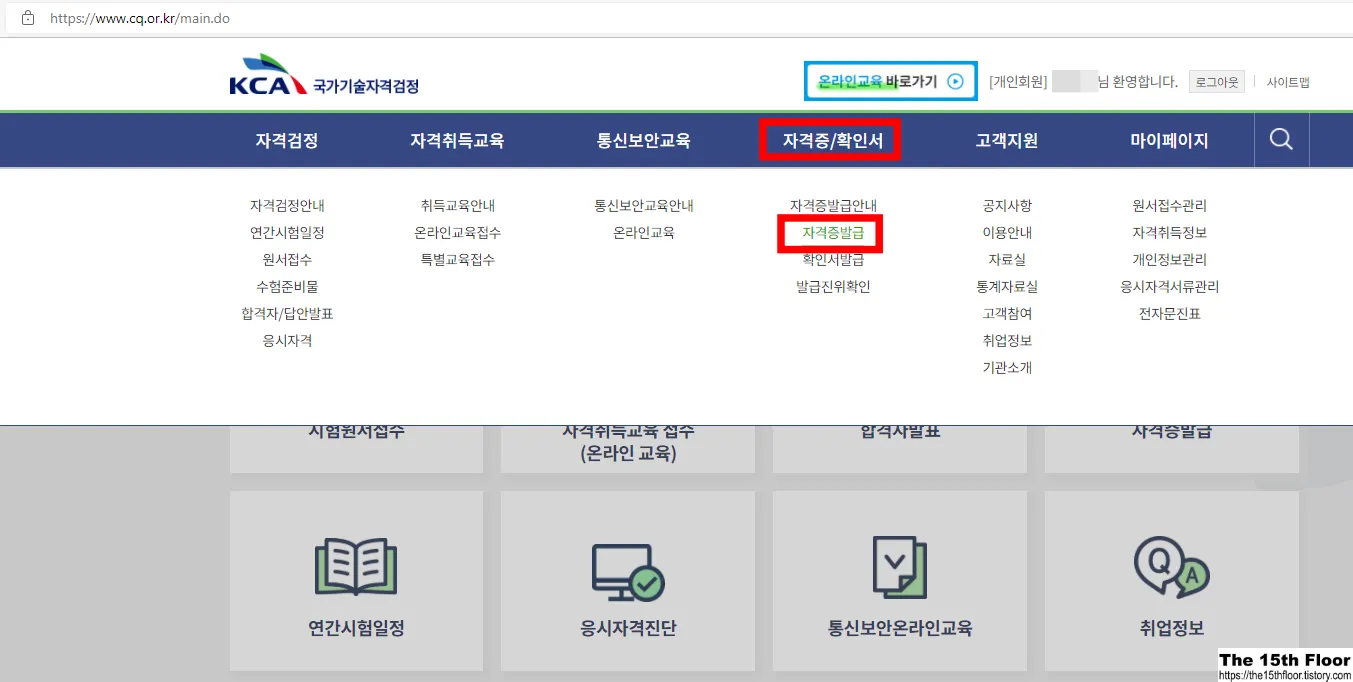The width and height of the screenshot is (1353, 682).
Task: Open the 통신보안교육 main menu
Action: tap(644, 141)
